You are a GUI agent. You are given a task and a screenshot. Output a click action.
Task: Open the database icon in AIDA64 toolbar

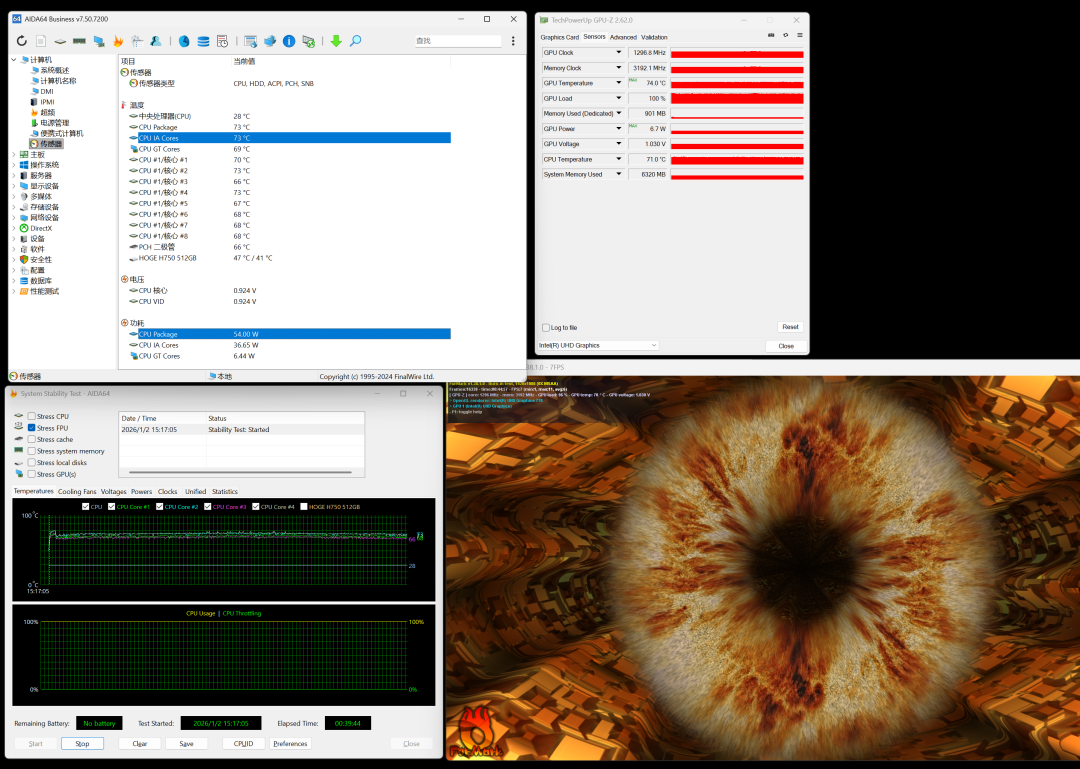point(202,41)
